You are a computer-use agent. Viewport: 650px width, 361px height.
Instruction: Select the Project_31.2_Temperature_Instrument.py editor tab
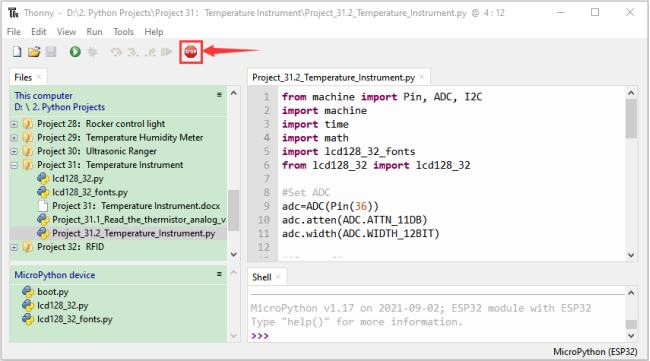click(x=333, y=78)
